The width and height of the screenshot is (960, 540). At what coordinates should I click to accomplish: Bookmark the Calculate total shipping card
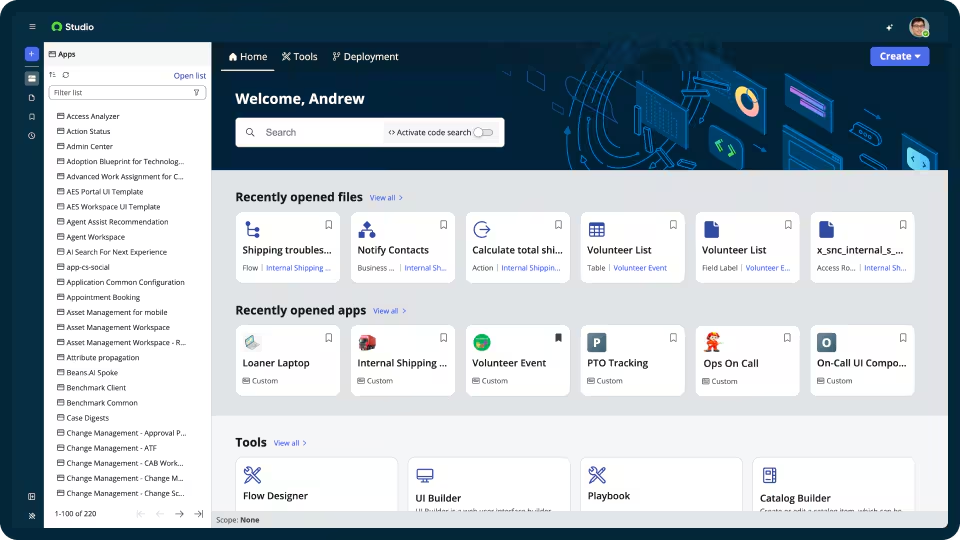coord(558,225)
